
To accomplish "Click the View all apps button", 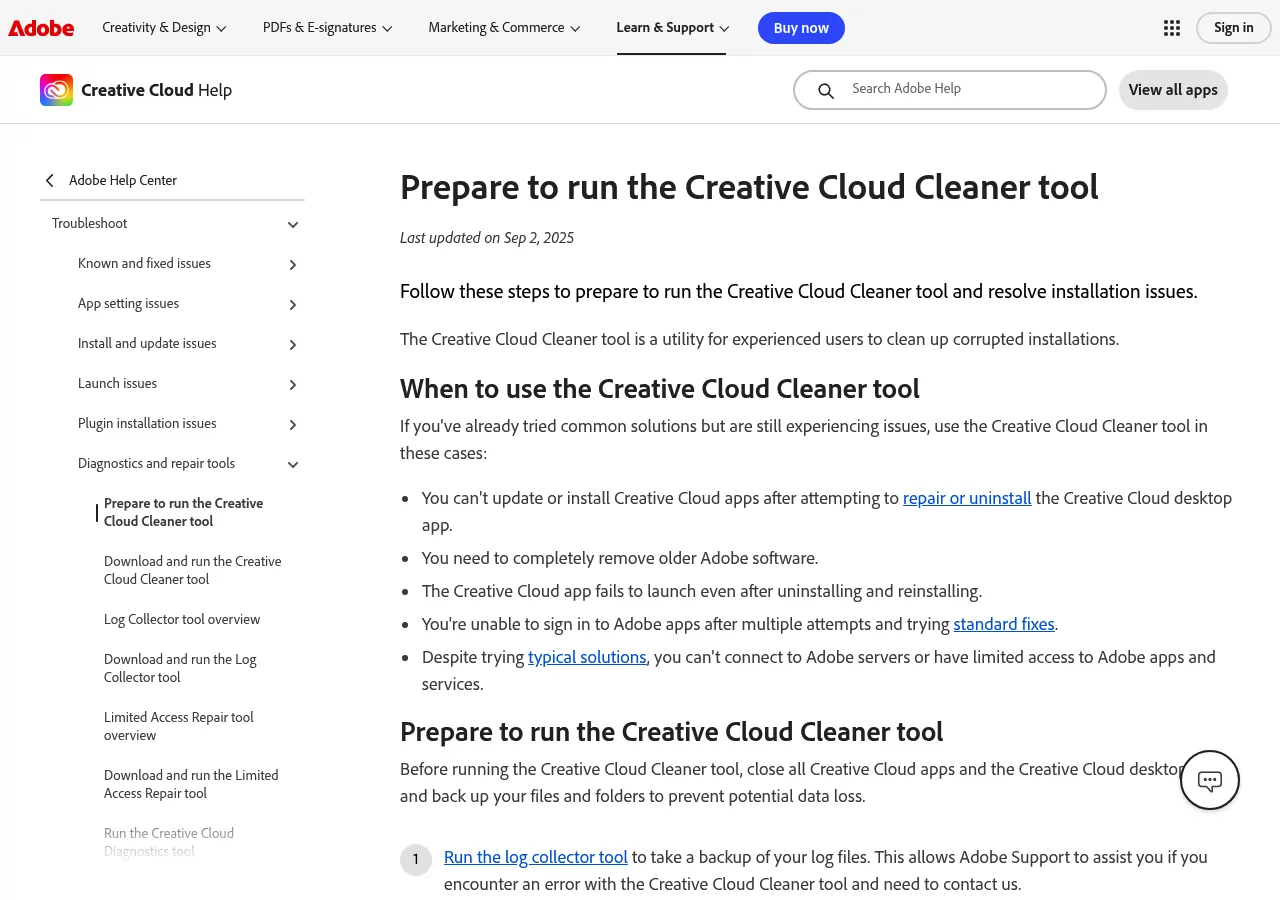I will coord(1173,90).
